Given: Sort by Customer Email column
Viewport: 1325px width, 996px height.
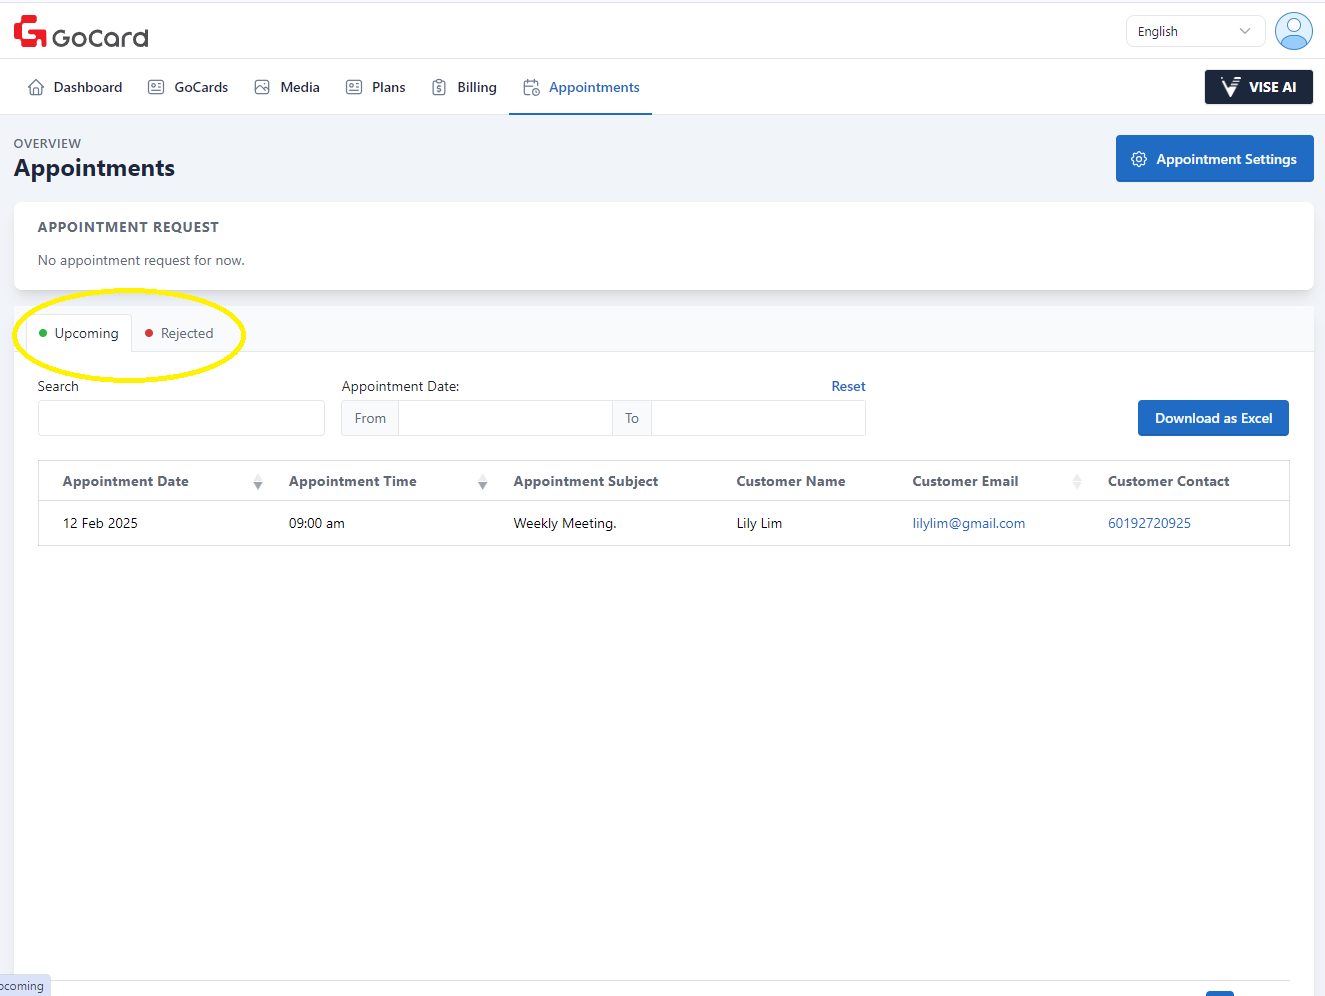Looking at the screenshot, I should click(x=1077, y=482).
